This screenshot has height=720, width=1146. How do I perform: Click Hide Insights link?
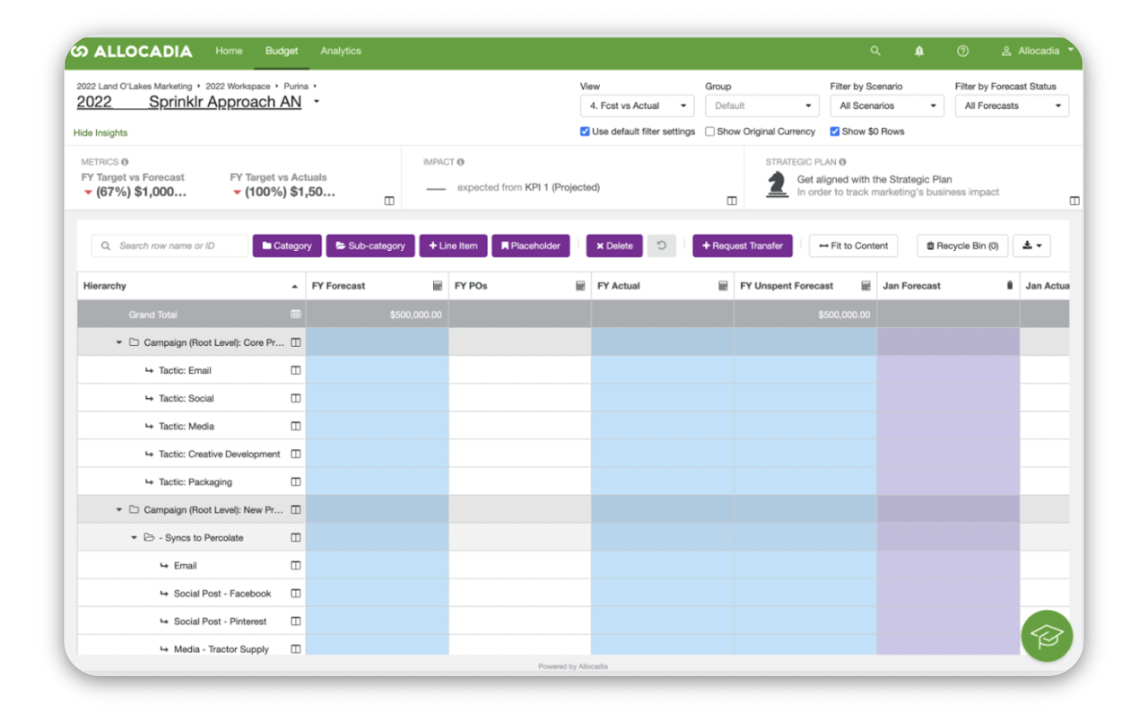coord(100,133)
